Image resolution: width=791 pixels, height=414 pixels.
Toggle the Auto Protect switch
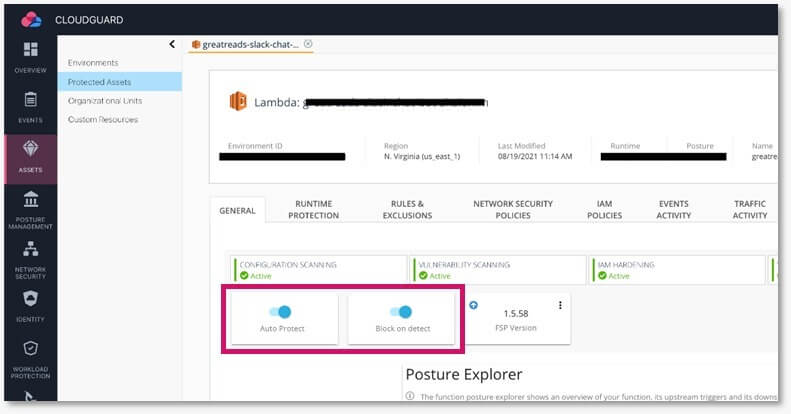(280, 312)
